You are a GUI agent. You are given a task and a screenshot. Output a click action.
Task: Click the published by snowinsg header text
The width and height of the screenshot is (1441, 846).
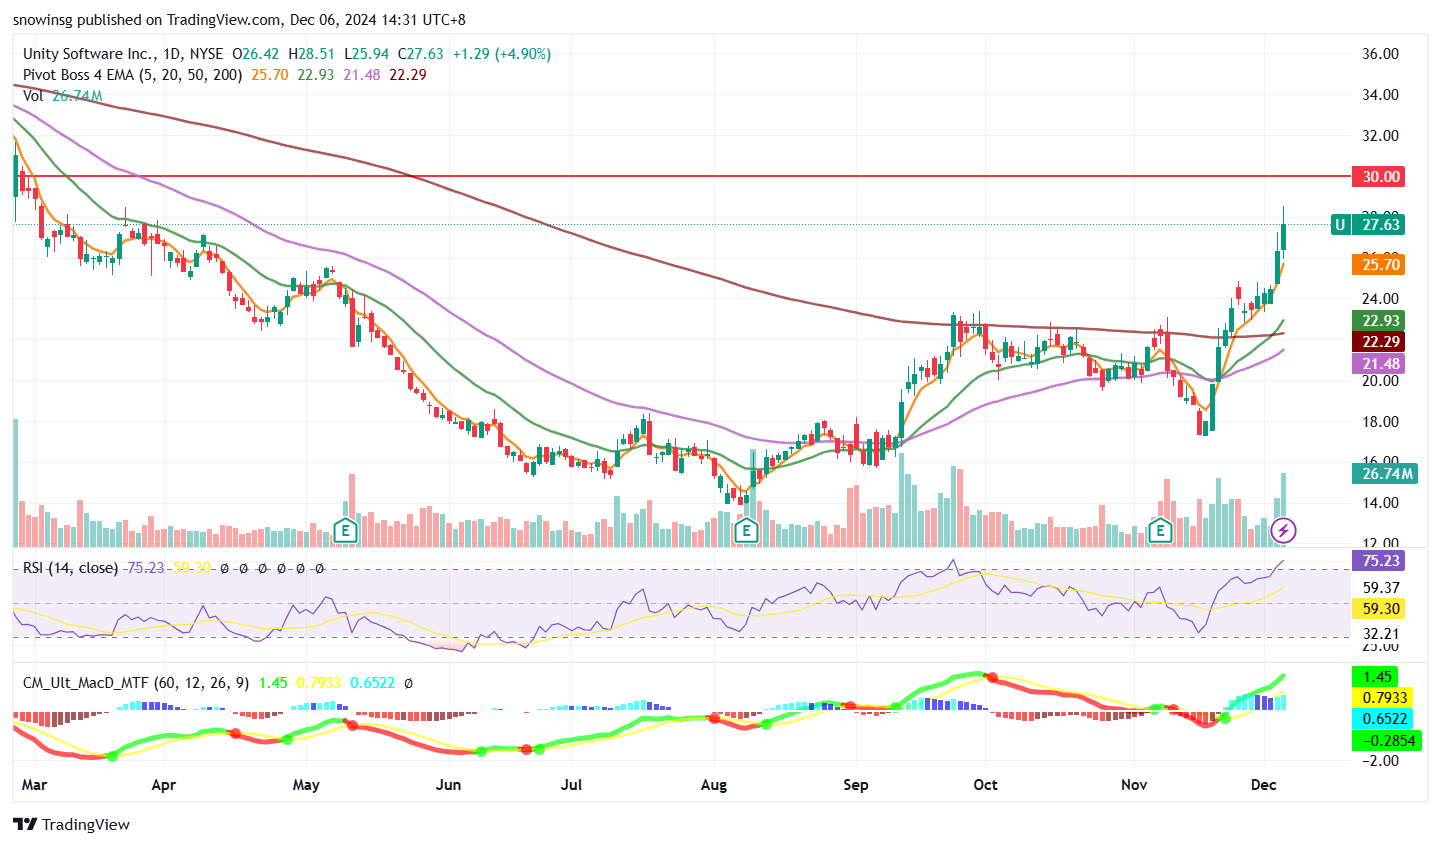point(239,19)
